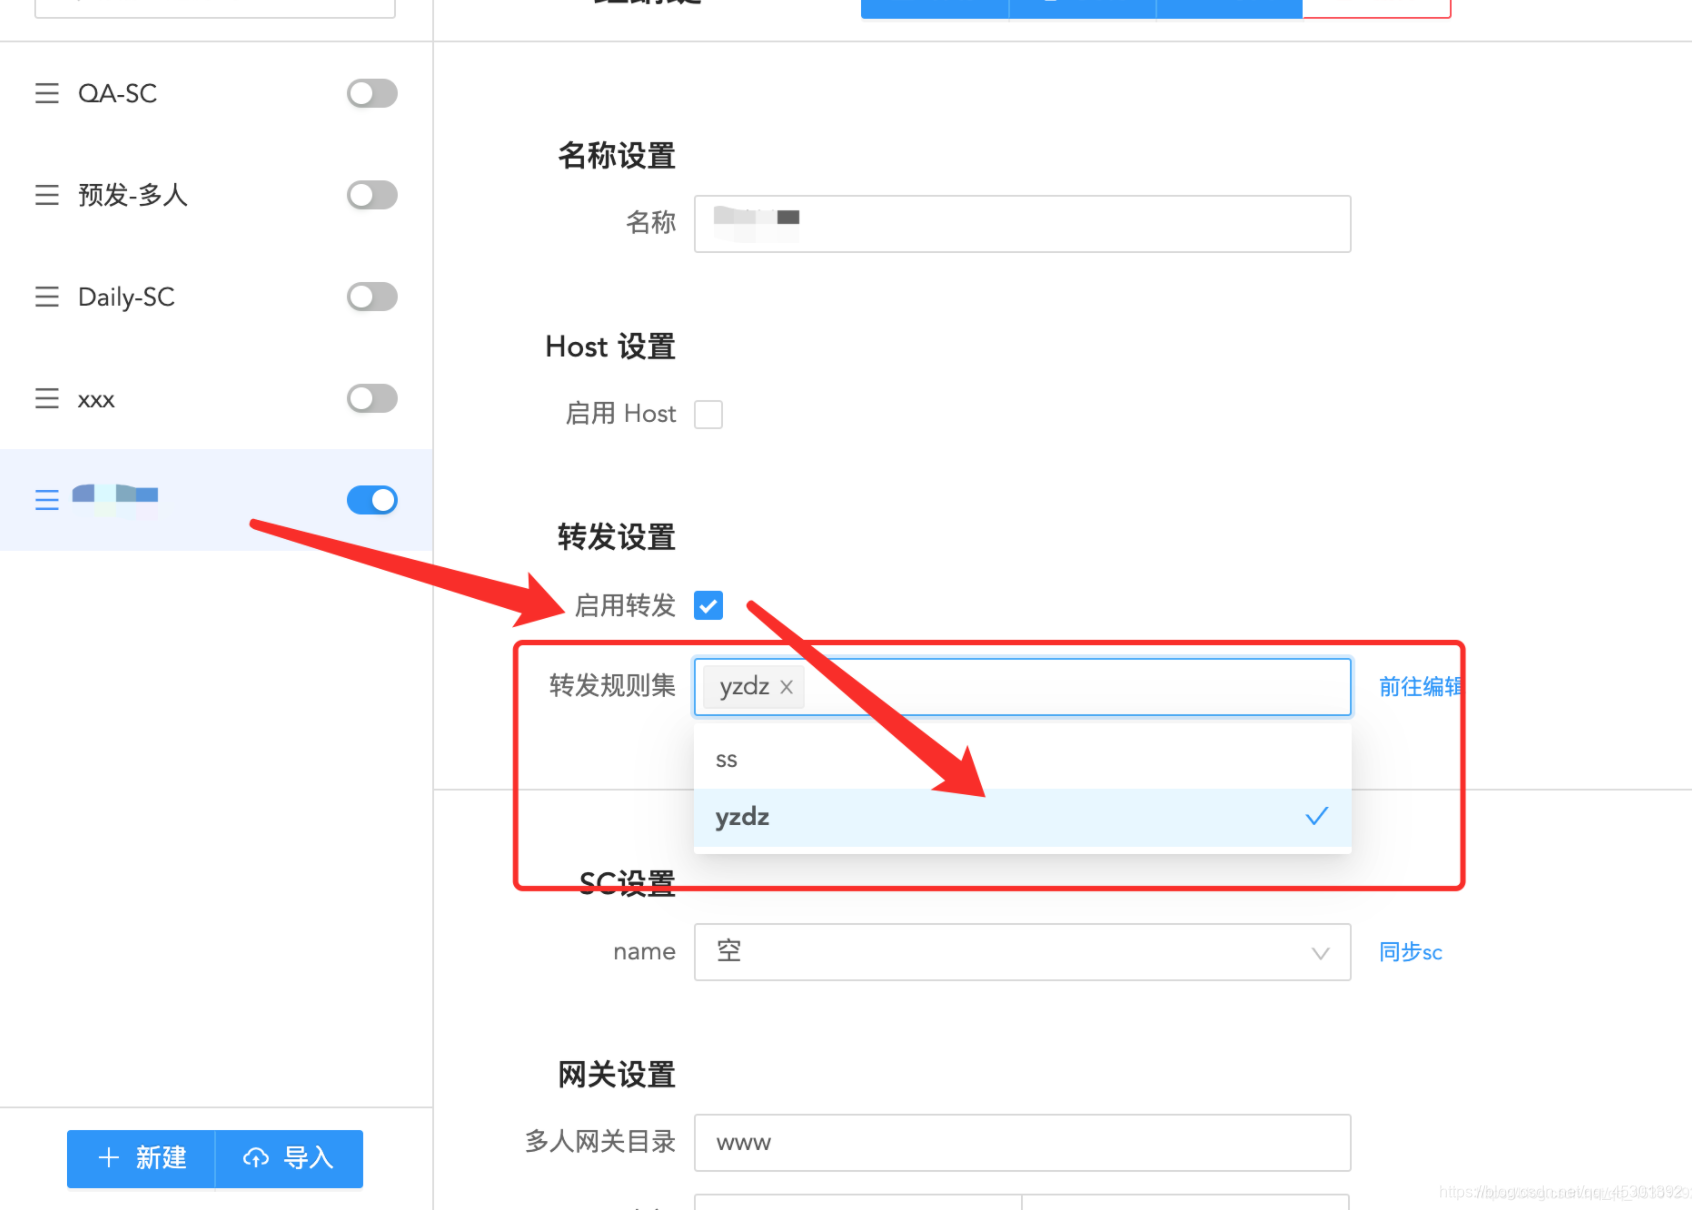
Task: Click the www gateway directory input field
Action: click(1021, 1142)
